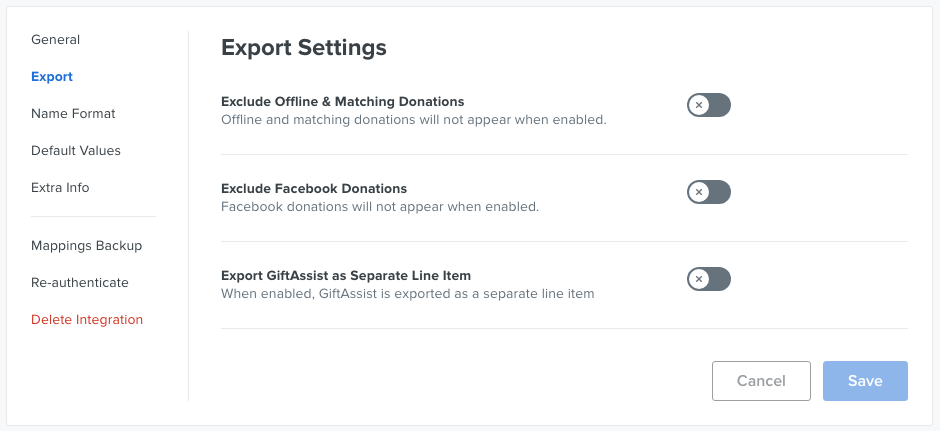Image resolution: width=940 pixels, height=431 pixels.
Task: Click the Exclude Facebook Donations label text
Action: pos(314,188)
